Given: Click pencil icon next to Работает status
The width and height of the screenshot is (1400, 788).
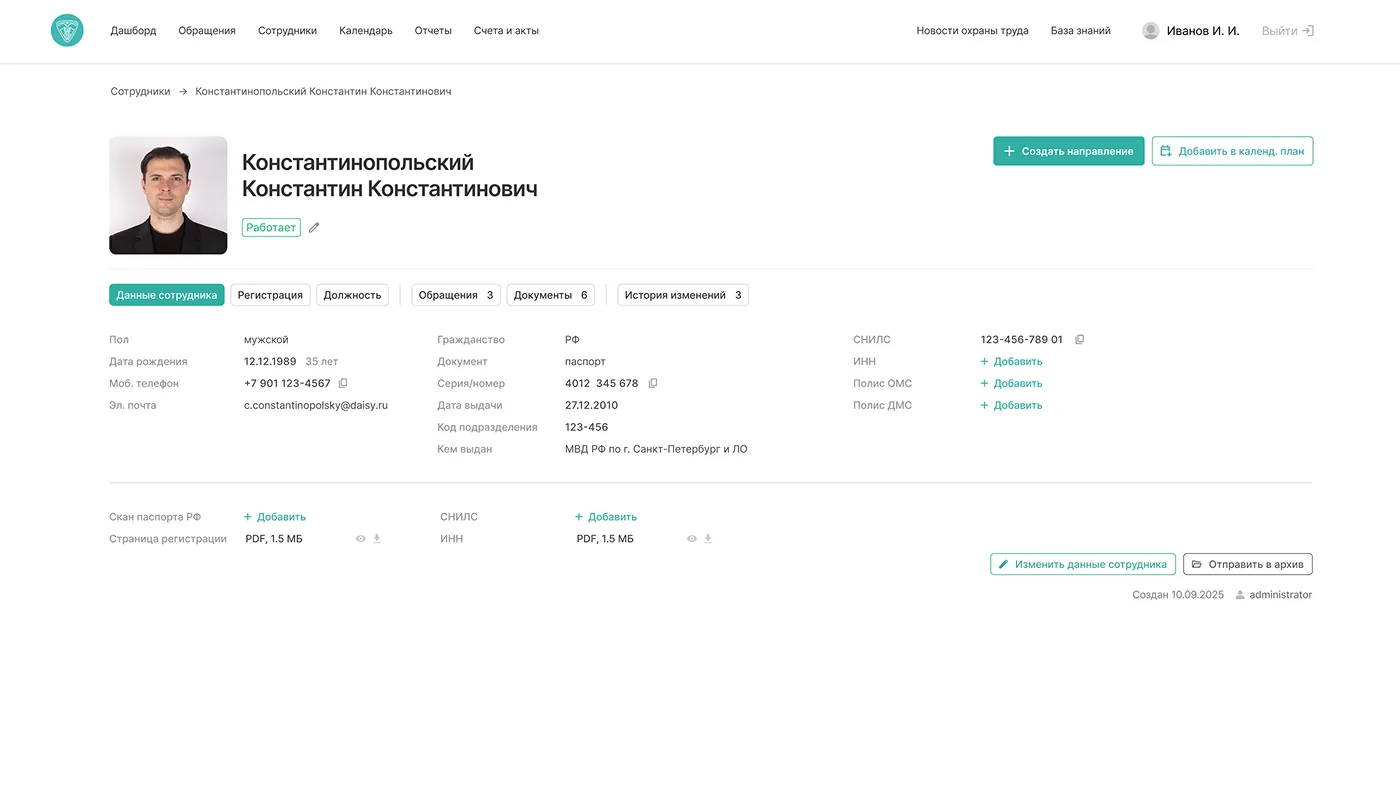Looking at the screenshot, I should (314, 228).
